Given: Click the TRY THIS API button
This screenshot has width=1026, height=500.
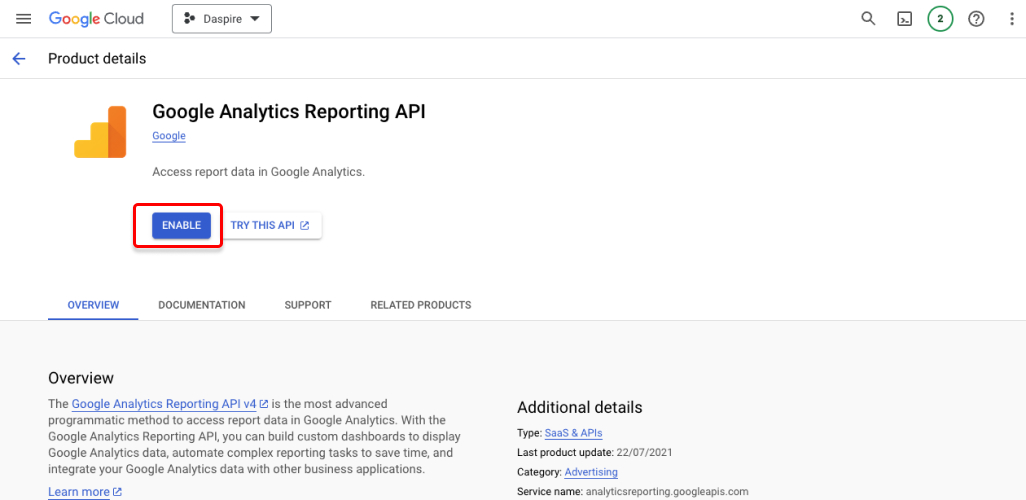Looking at the screenshot, I should (270, 225).
